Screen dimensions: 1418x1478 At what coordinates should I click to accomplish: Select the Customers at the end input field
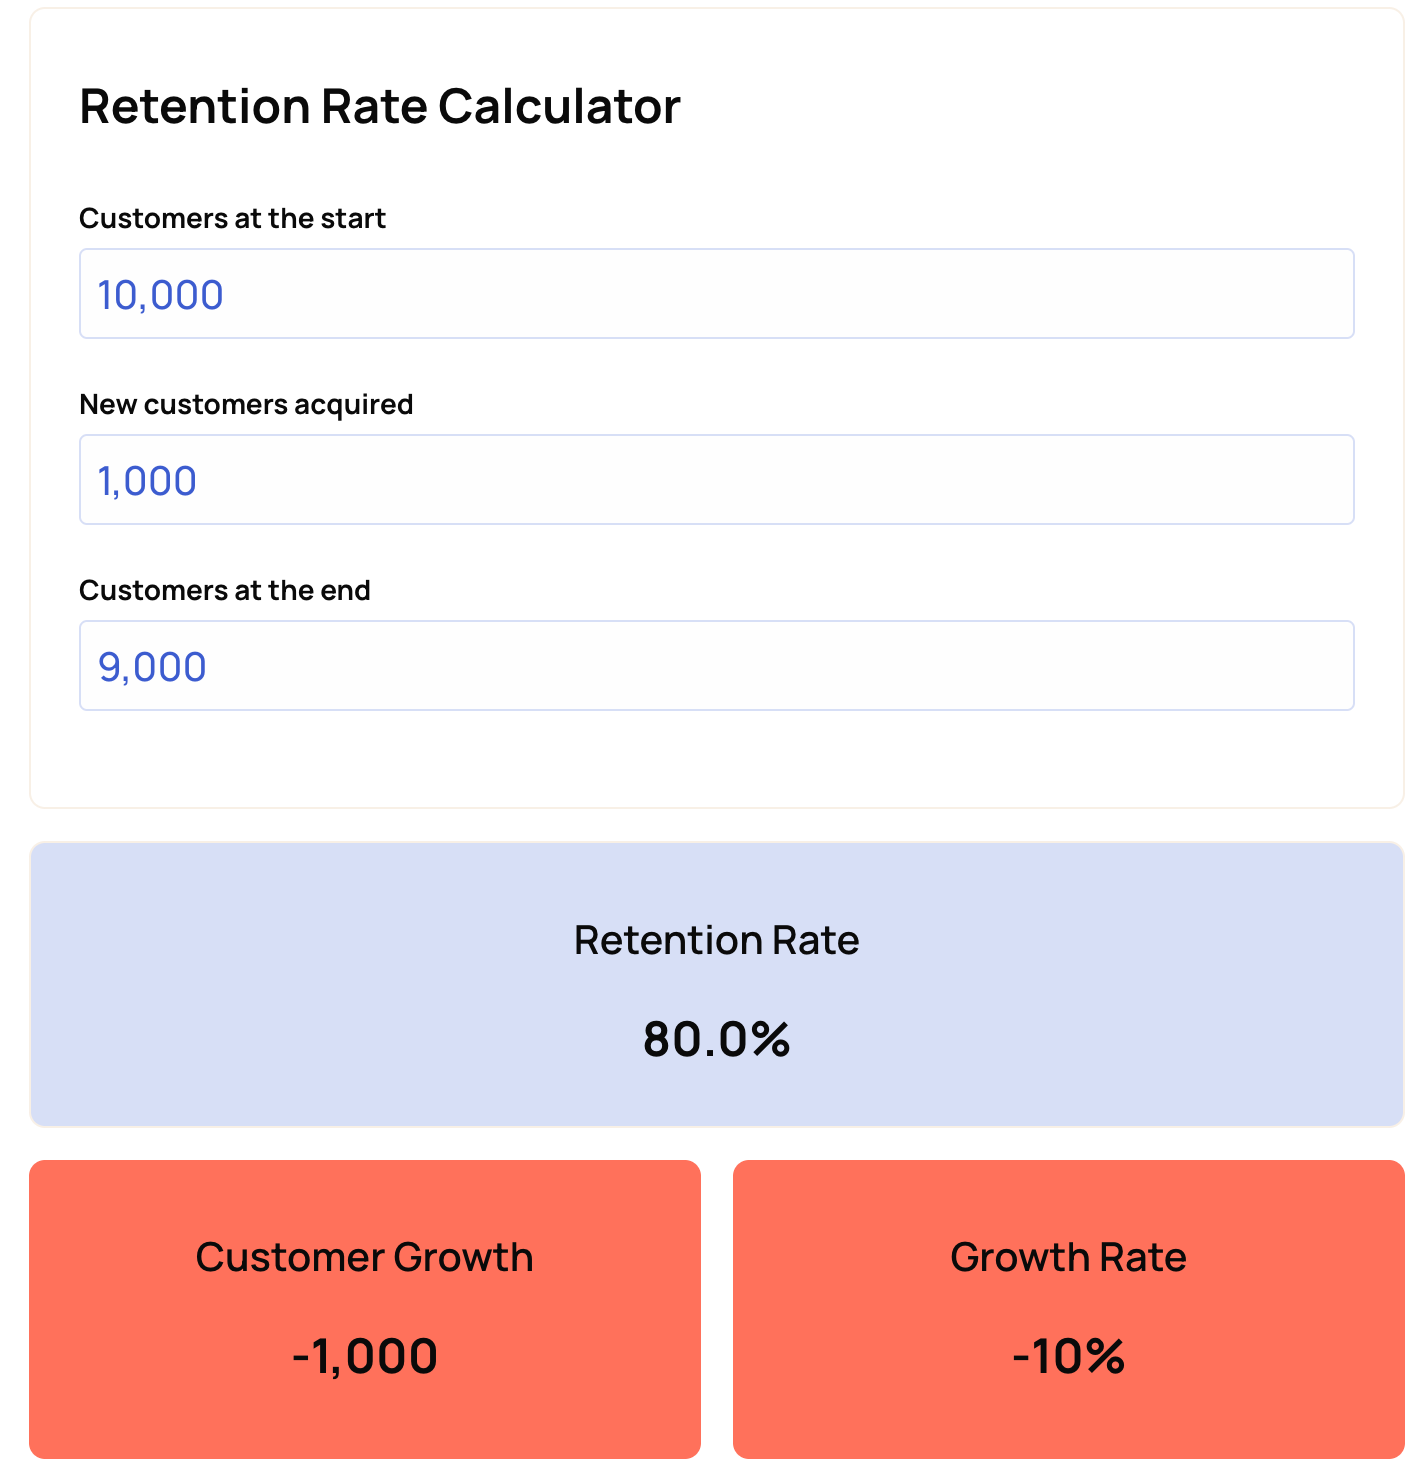(x=716, y=666)
